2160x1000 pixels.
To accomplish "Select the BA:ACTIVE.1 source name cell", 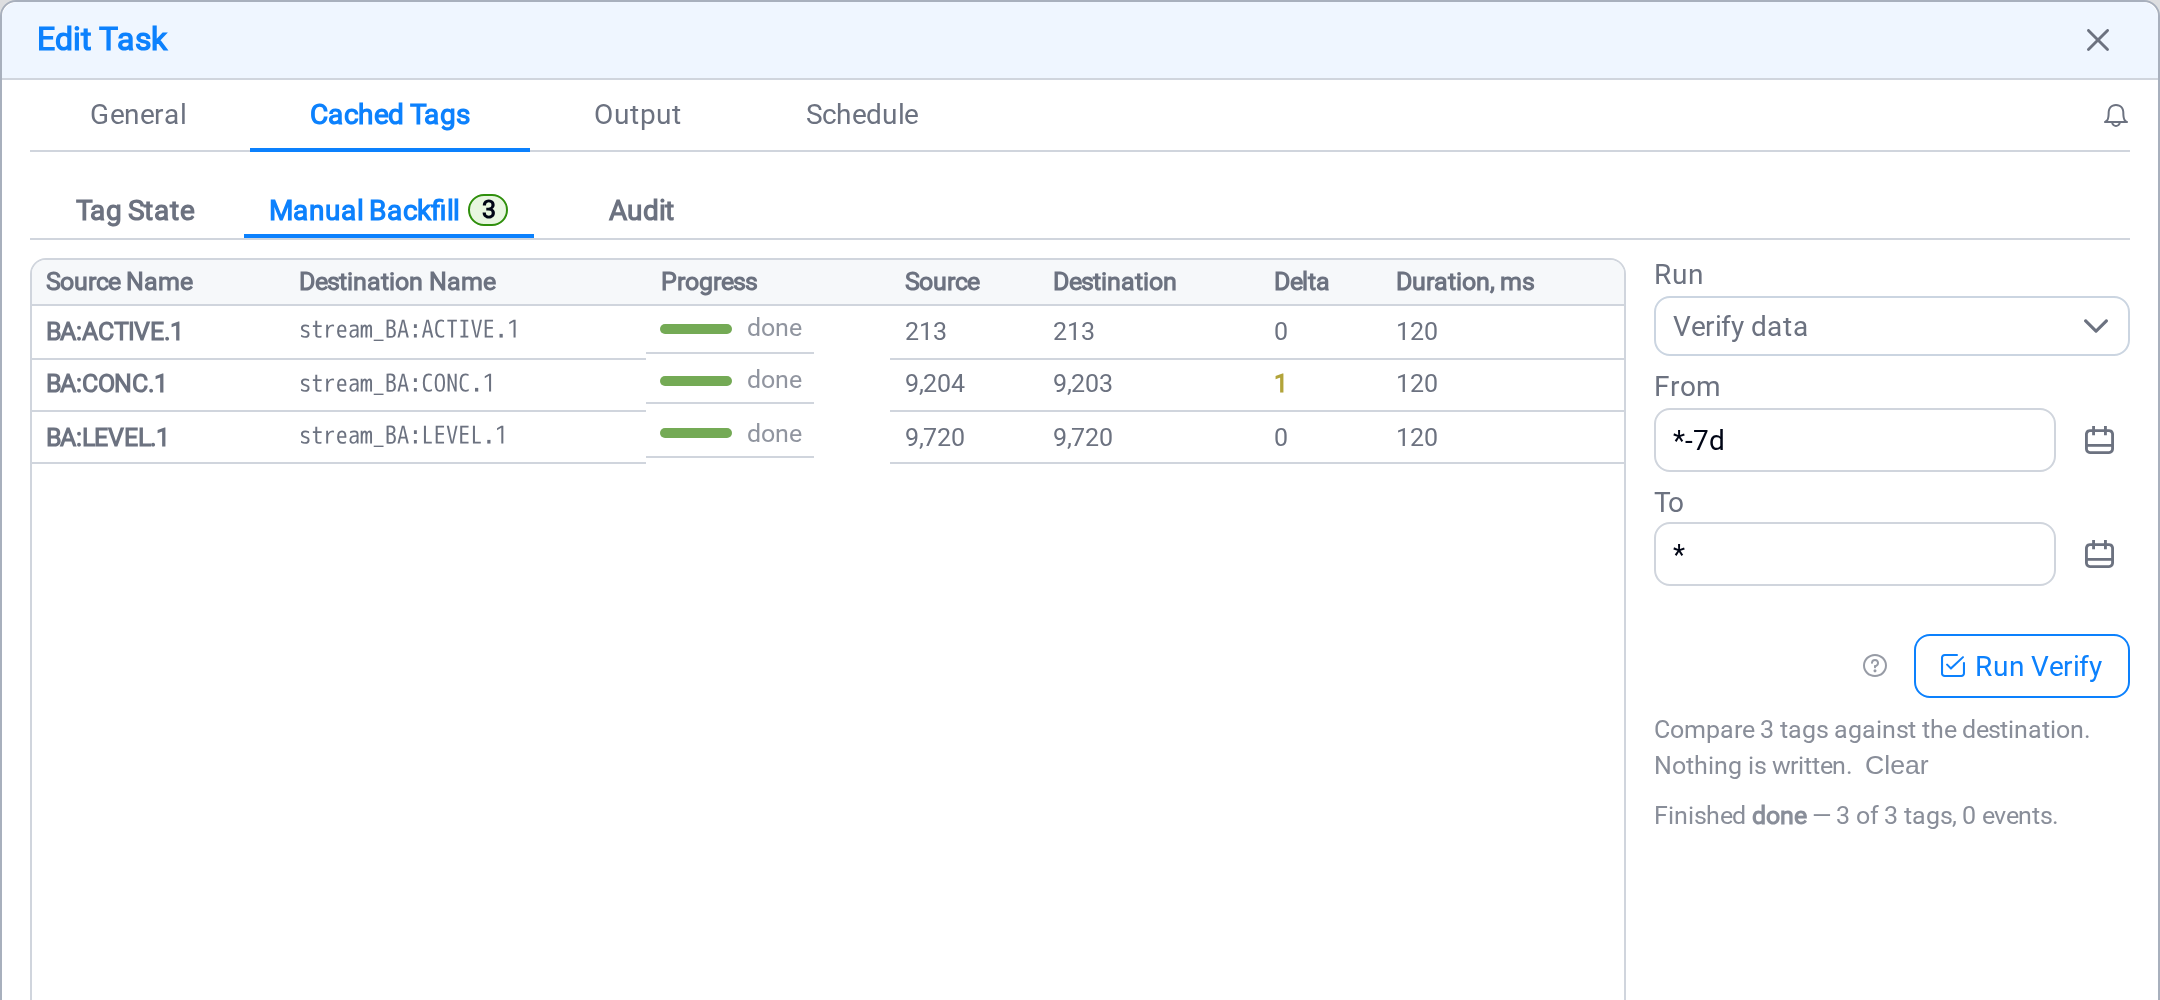I will point(114,332).
